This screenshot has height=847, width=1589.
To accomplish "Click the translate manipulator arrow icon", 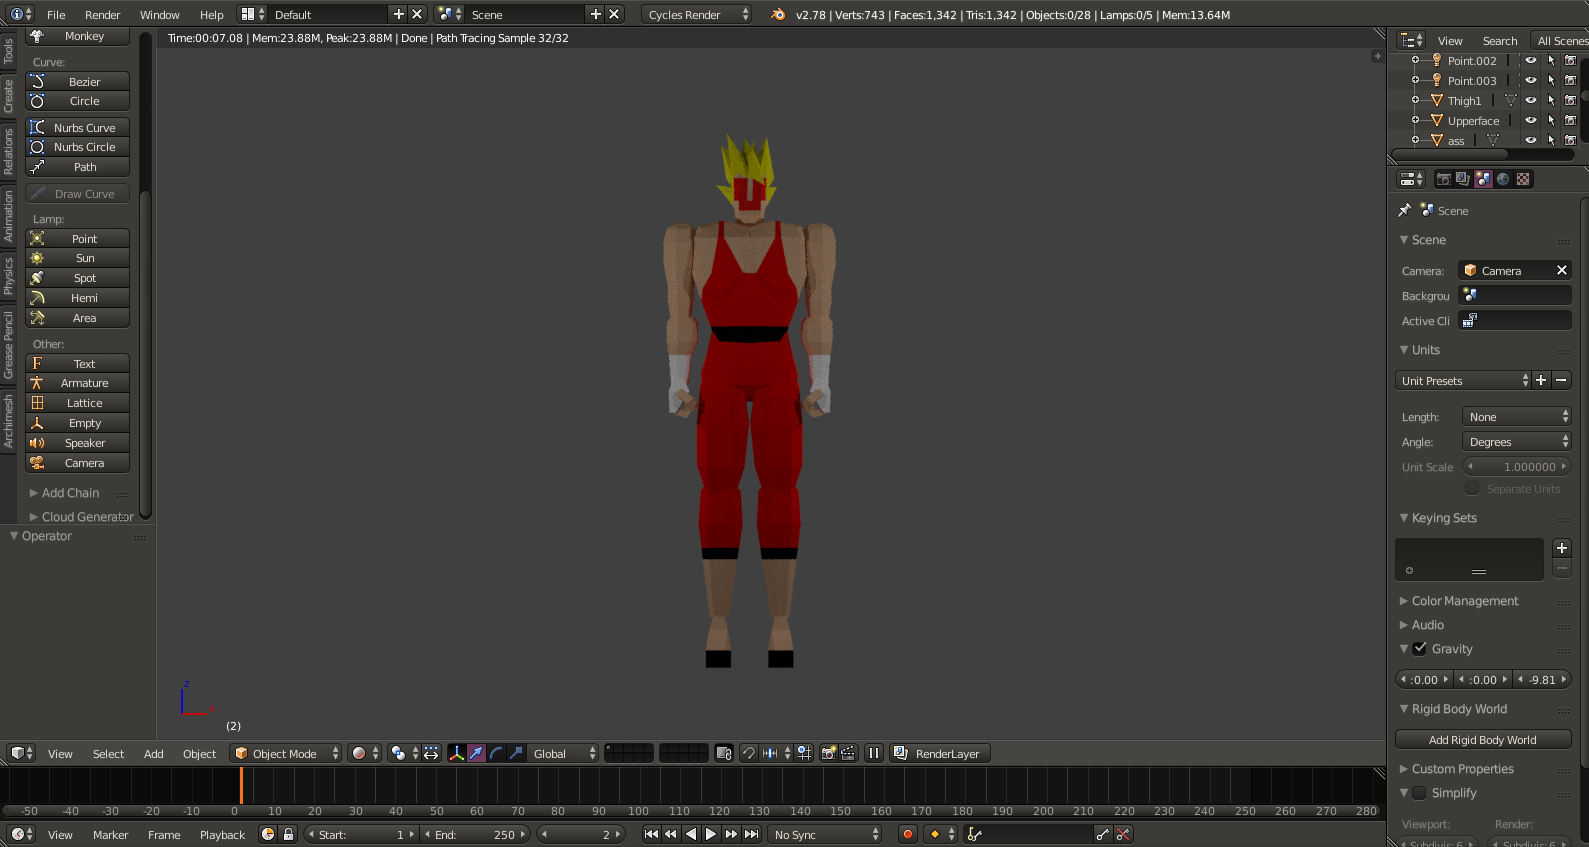I will [477, 753].
